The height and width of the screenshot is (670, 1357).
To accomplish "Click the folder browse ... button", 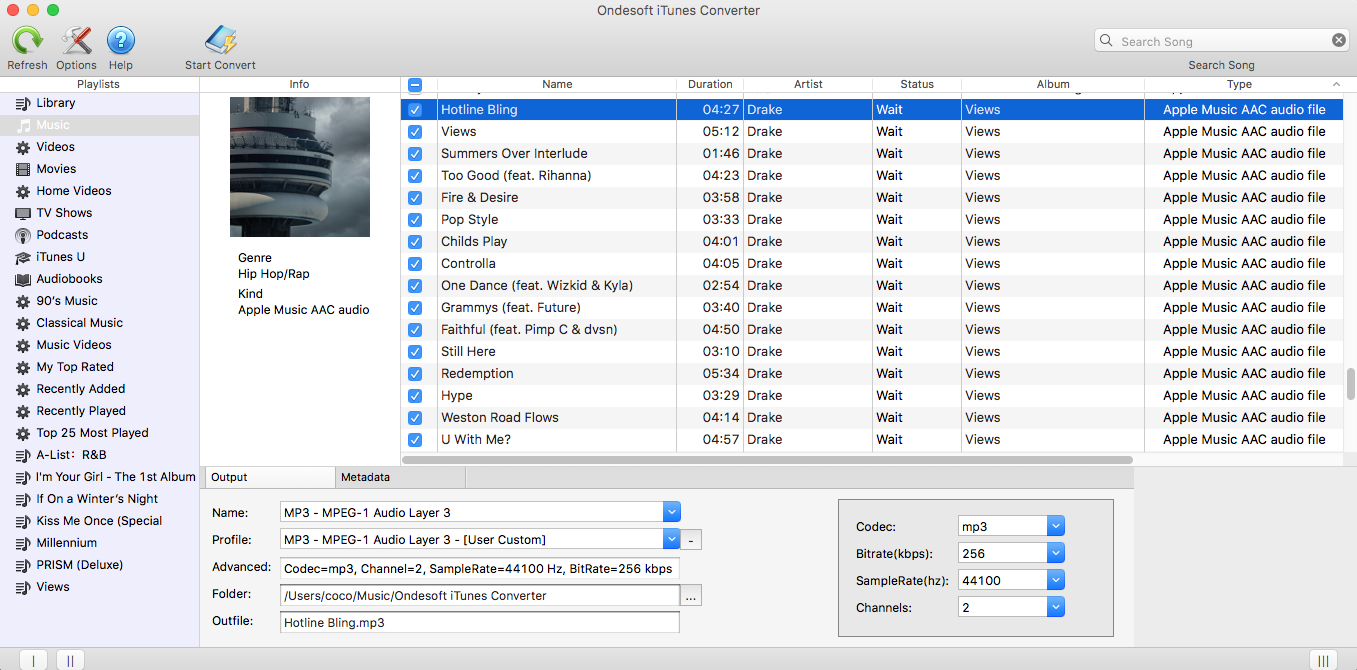I will coord(692,596).
